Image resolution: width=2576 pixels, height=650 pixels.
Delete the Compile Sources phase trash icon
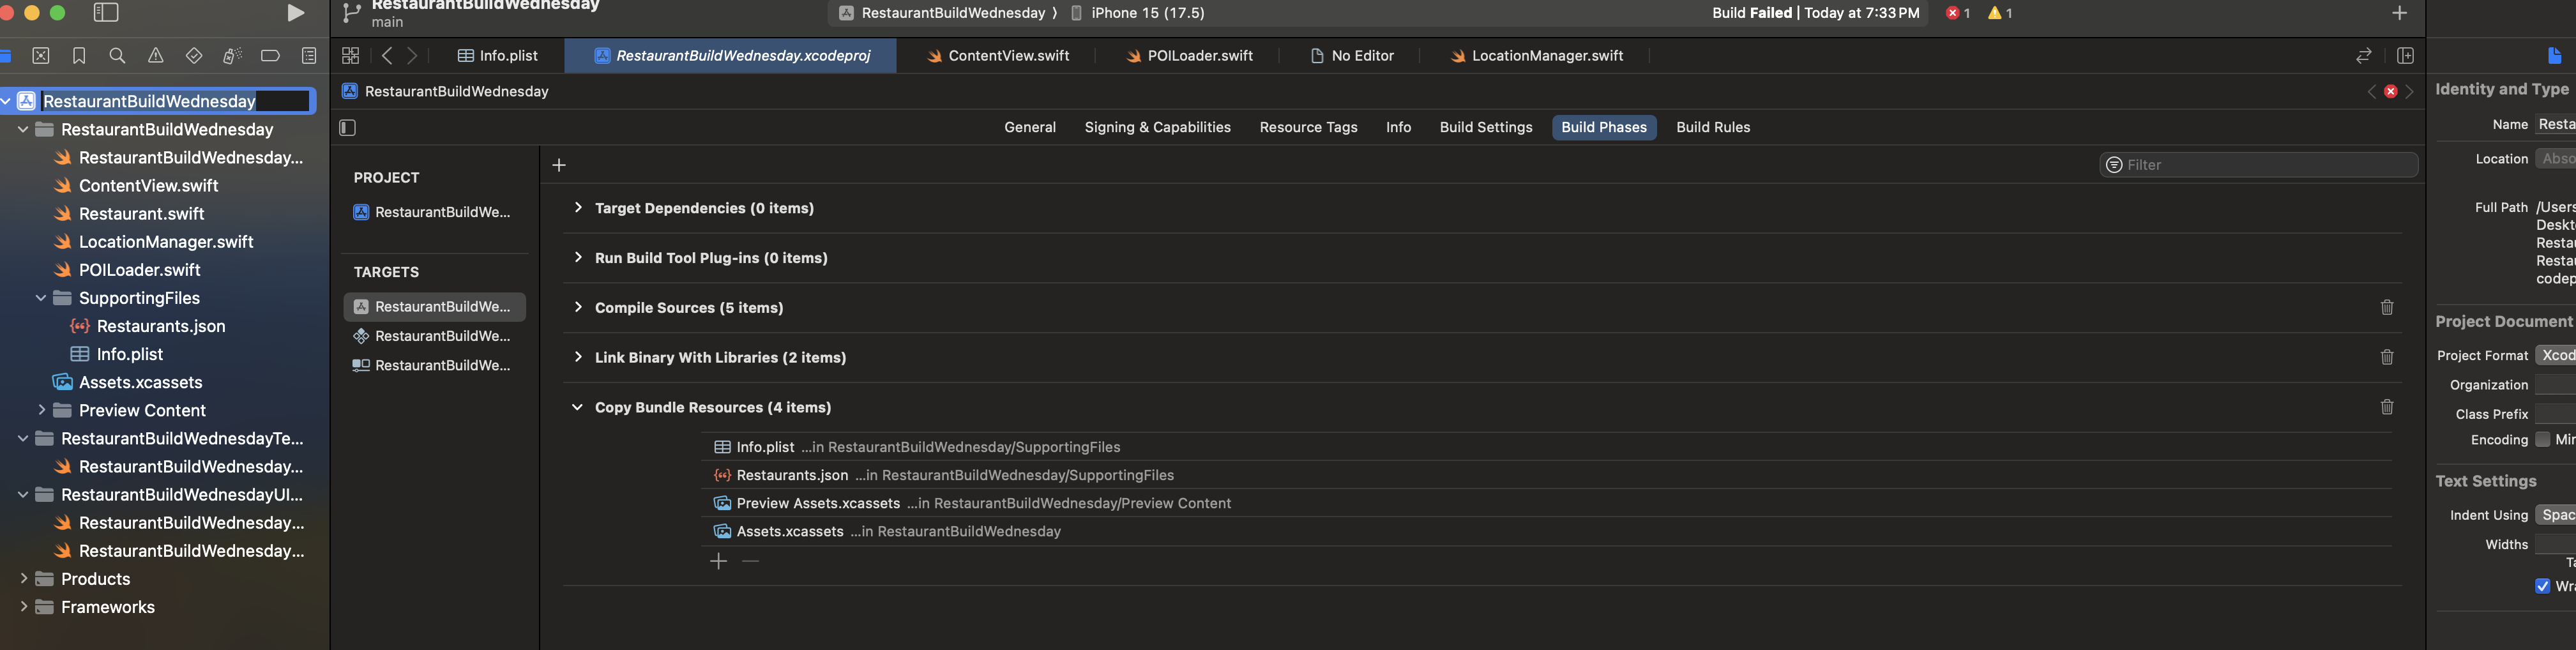[x=2386, y=308]
